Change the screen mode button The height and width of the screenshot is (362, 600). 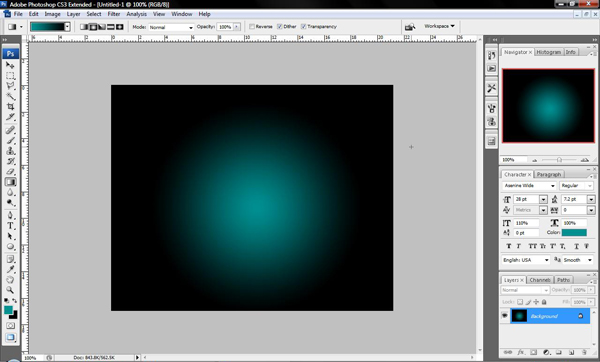click(x=10, y=338)
